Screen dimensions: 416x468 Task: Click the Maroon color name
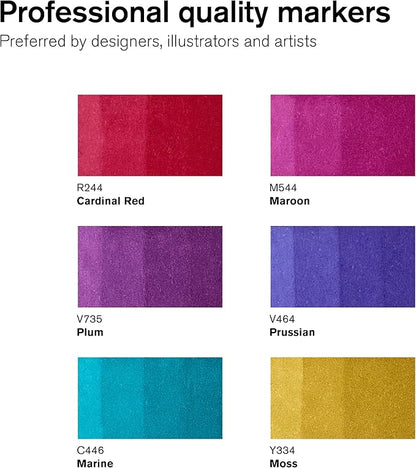290,201
